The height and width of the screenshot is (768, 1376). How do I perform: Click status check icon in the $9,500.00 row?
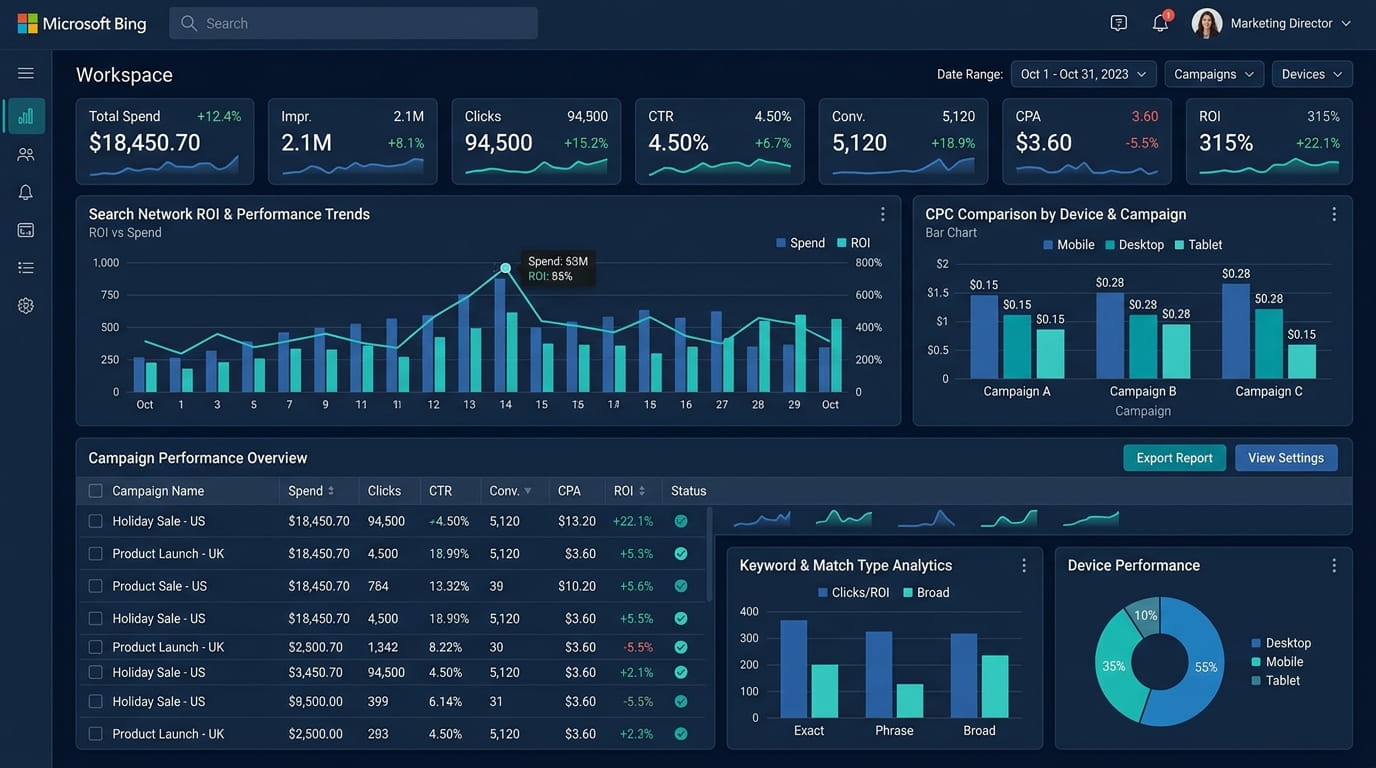[x=681, y=702]
